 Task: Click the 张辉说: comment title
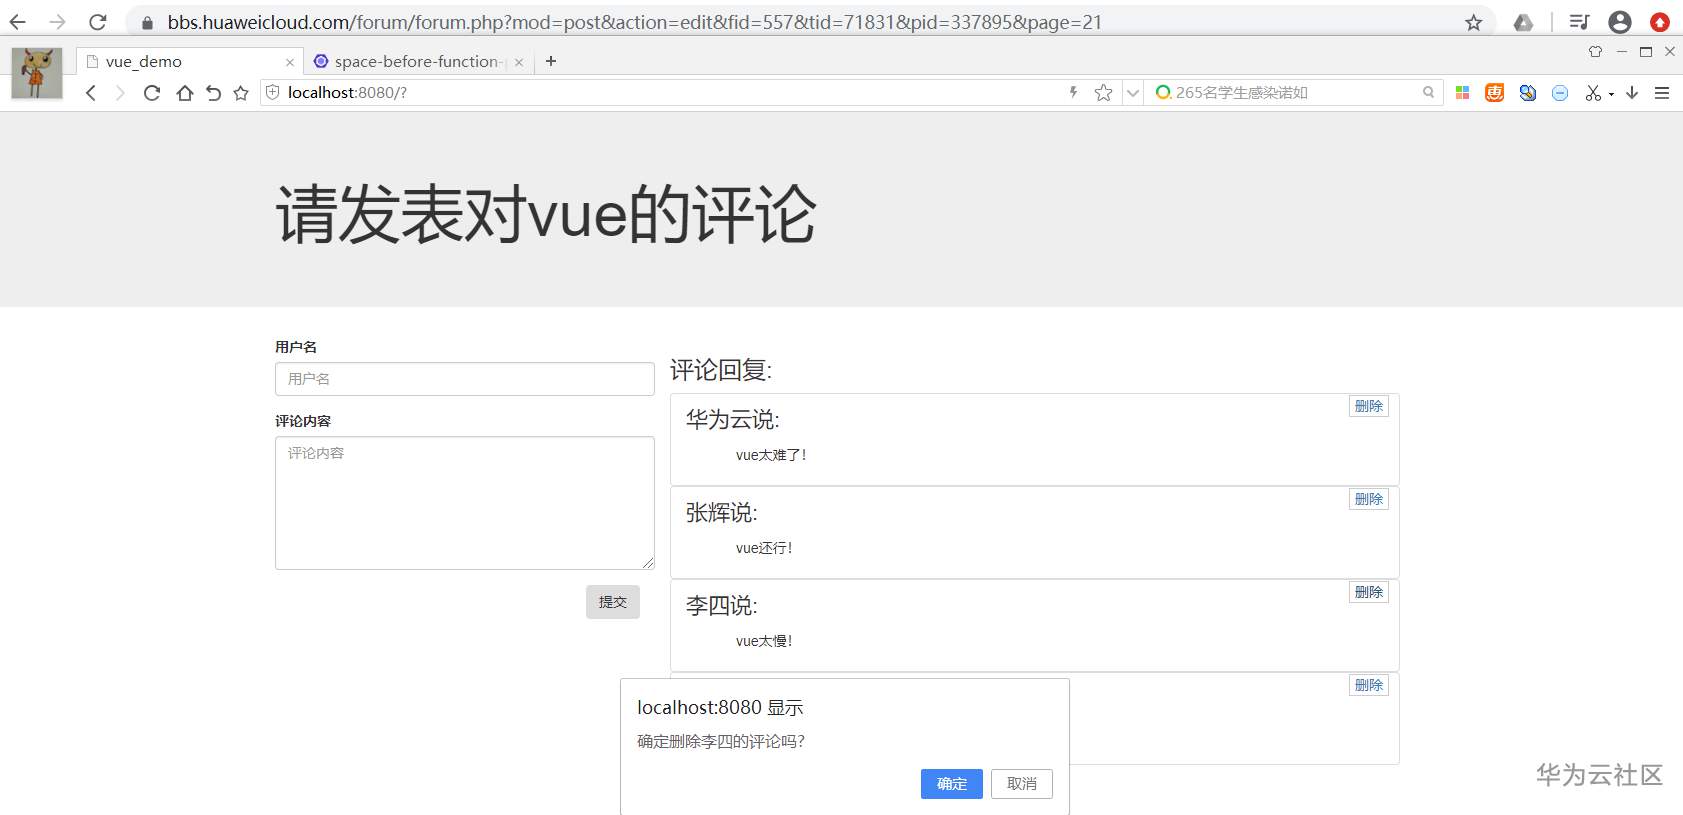pyautogui.click(x=721, y=513)
